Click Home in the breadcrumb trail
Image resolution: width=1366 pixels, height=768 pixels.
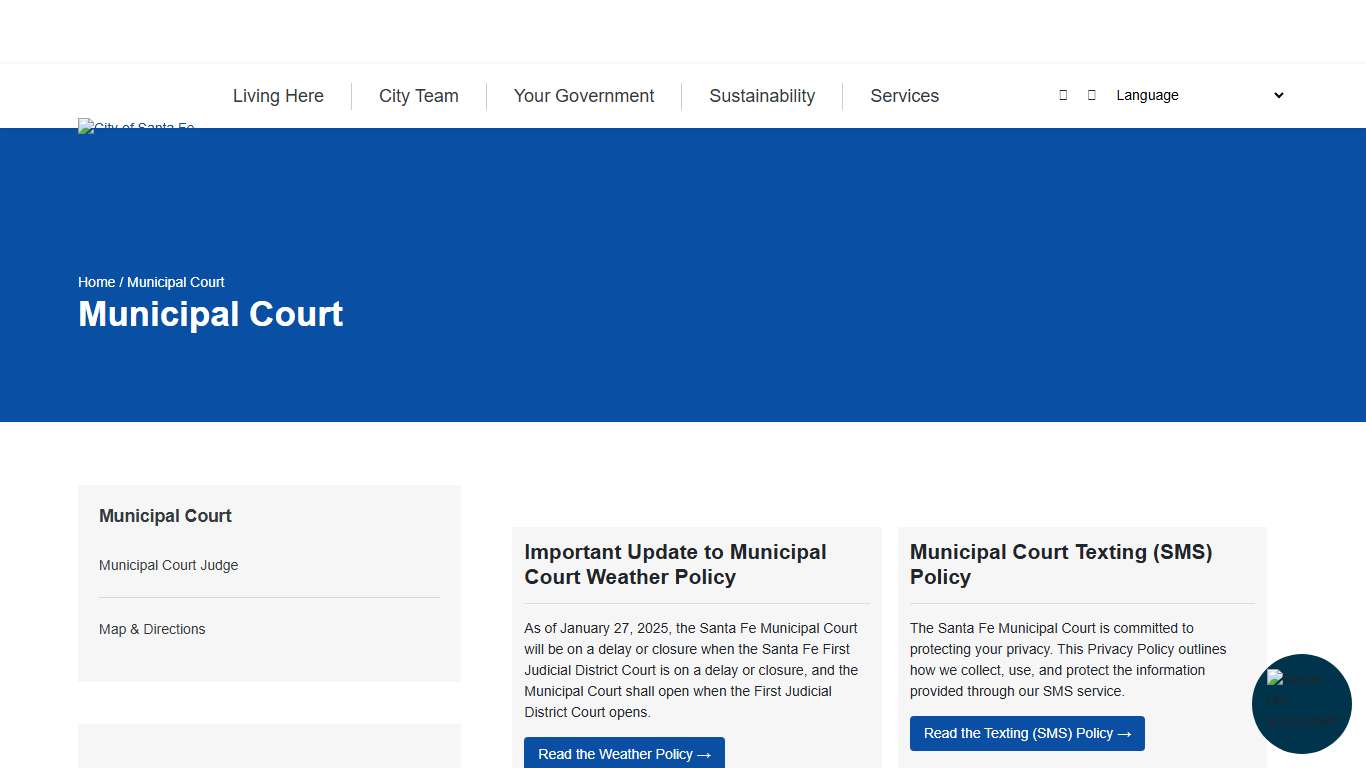(x=96, y=282)
